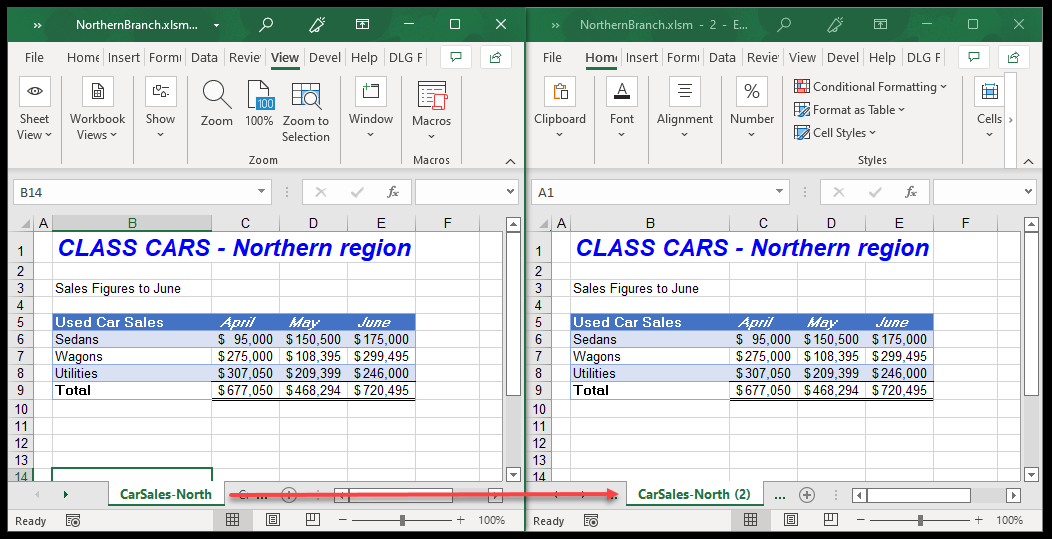Click Zoom to Selection in left window
Screen dimensions: 1052x539
[305, 110]
